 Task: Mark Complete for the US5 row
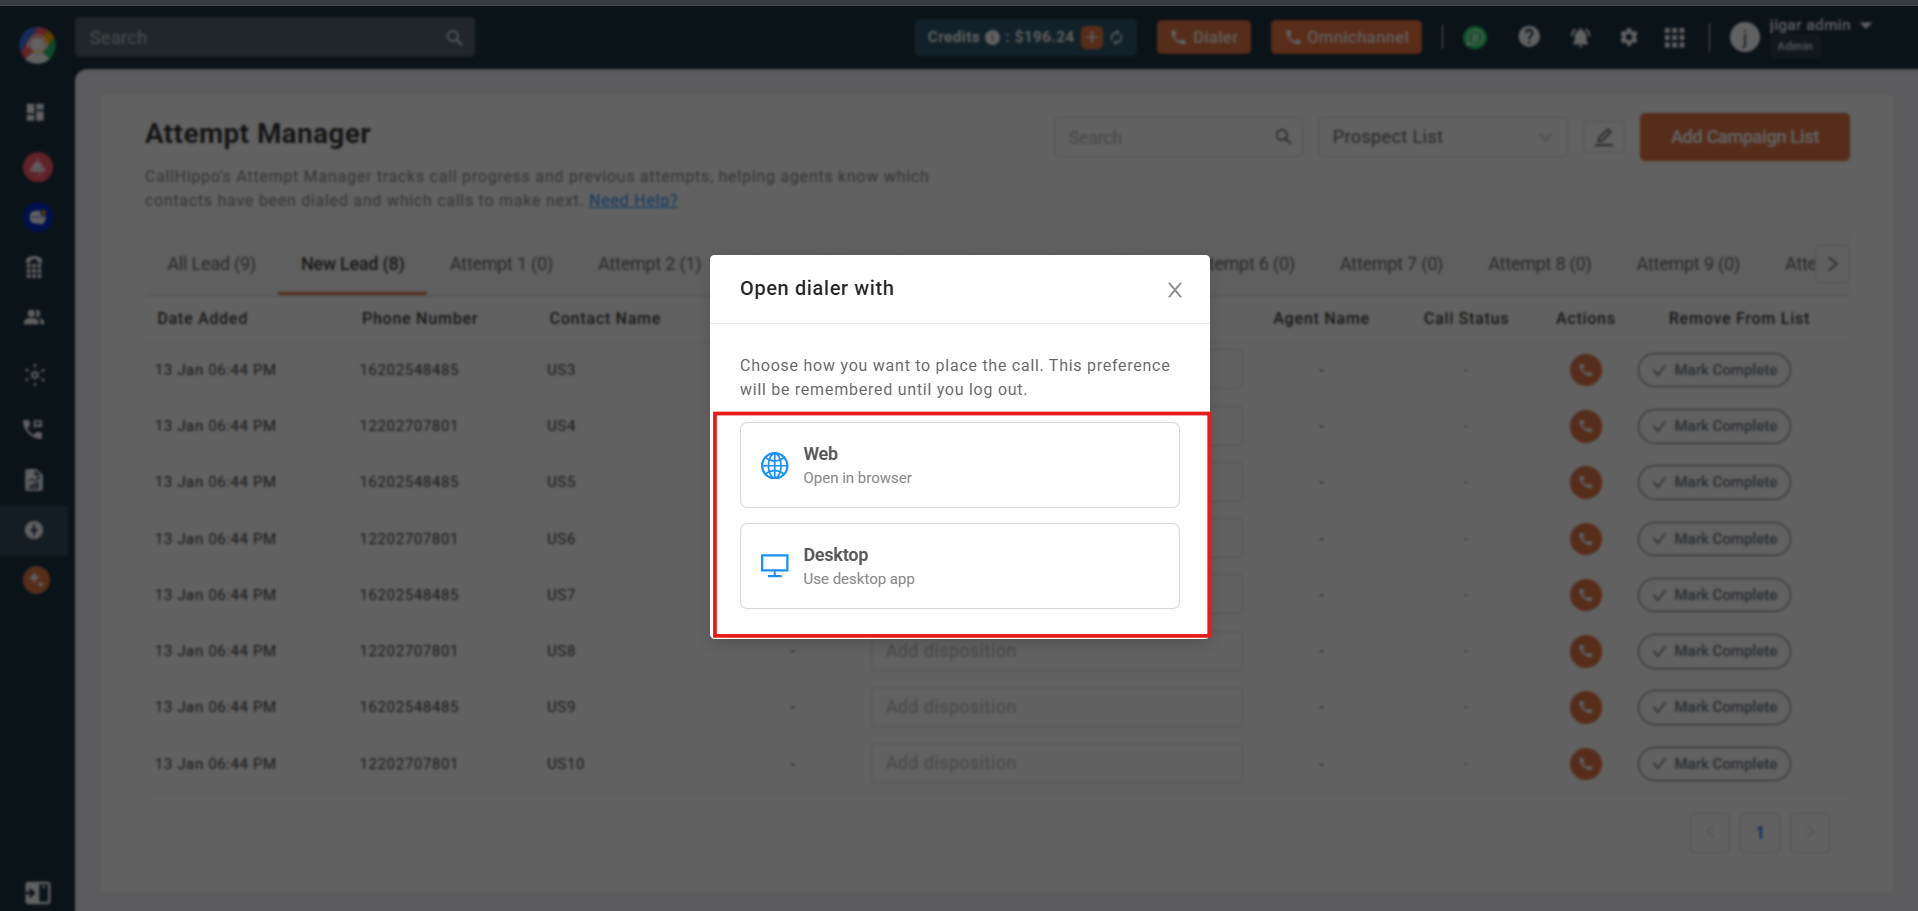click(x=1714, y=482)
